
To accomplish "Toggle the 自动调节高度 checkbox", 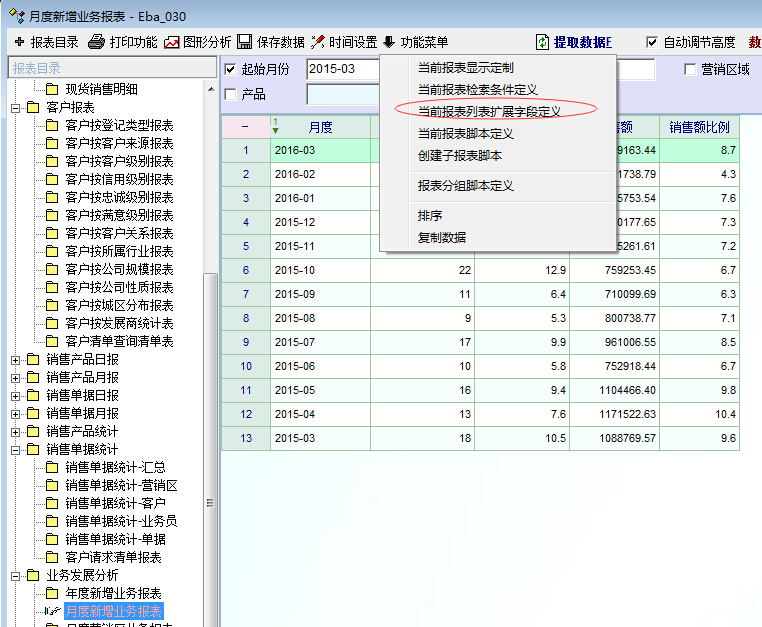I will (652, 42).
